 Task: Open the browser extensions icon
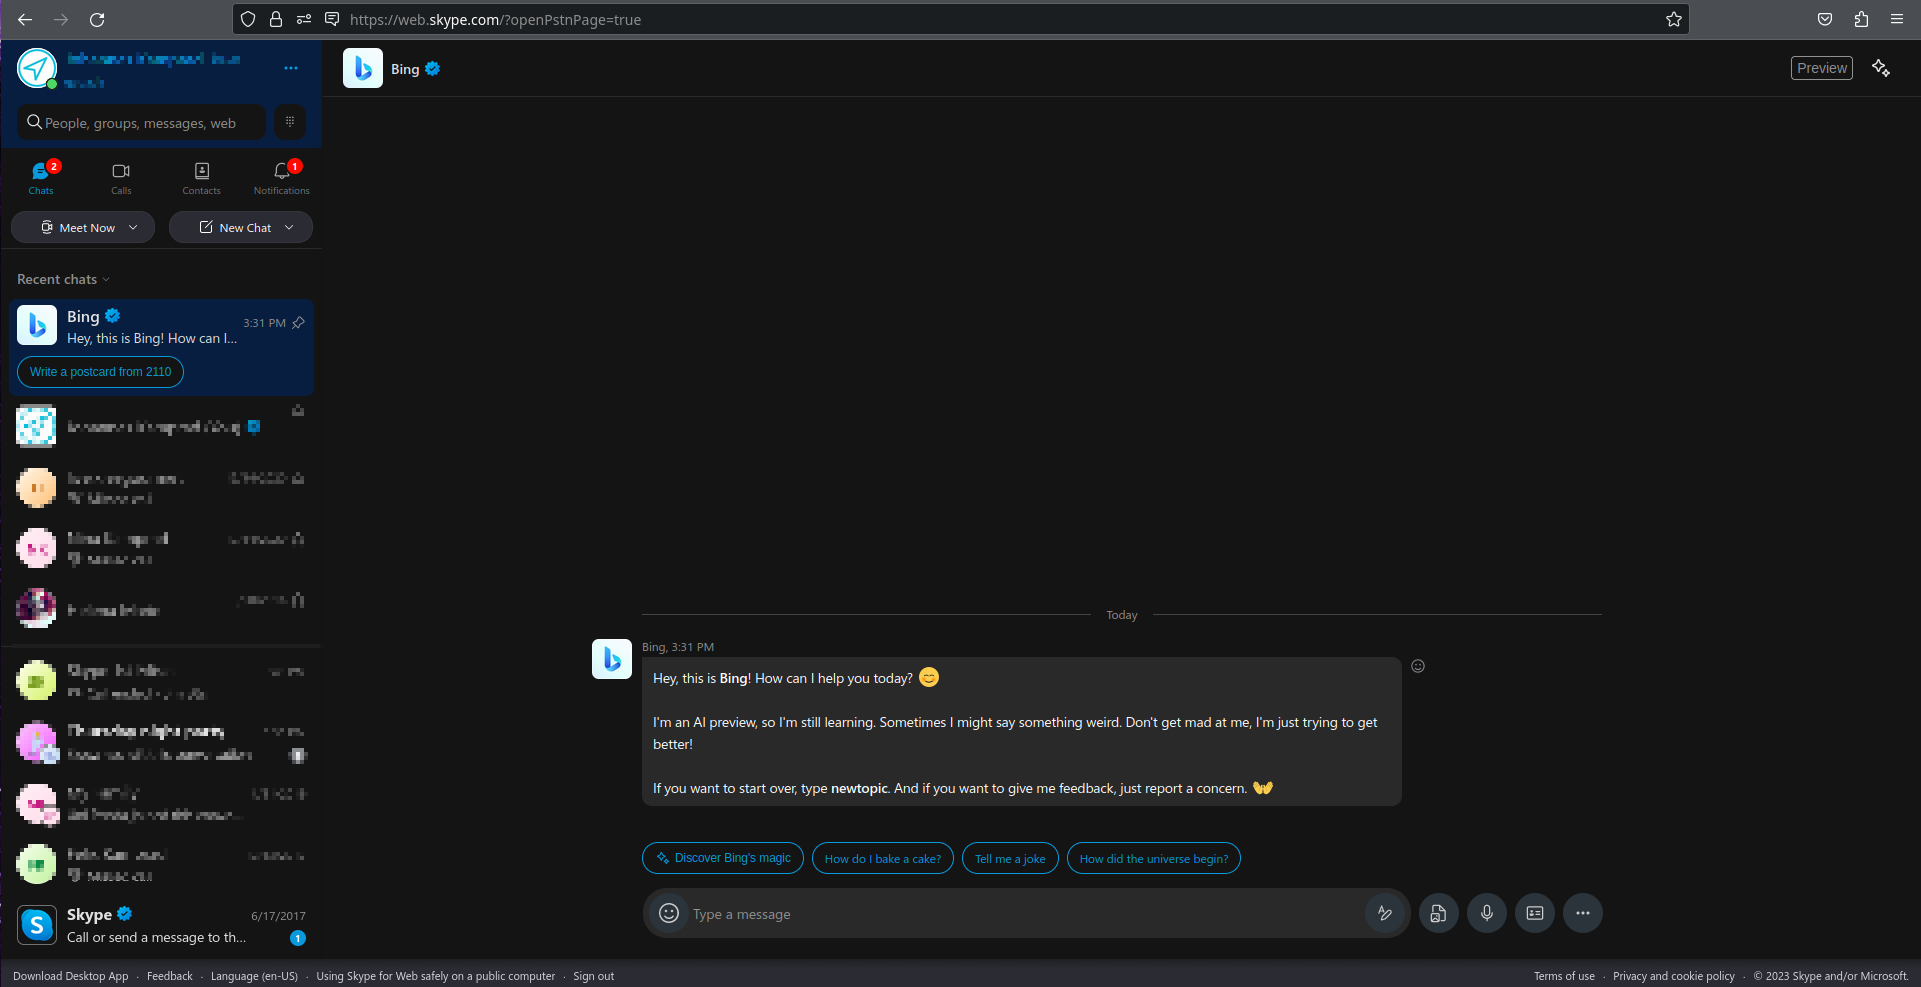click(x=1861, y=19)
